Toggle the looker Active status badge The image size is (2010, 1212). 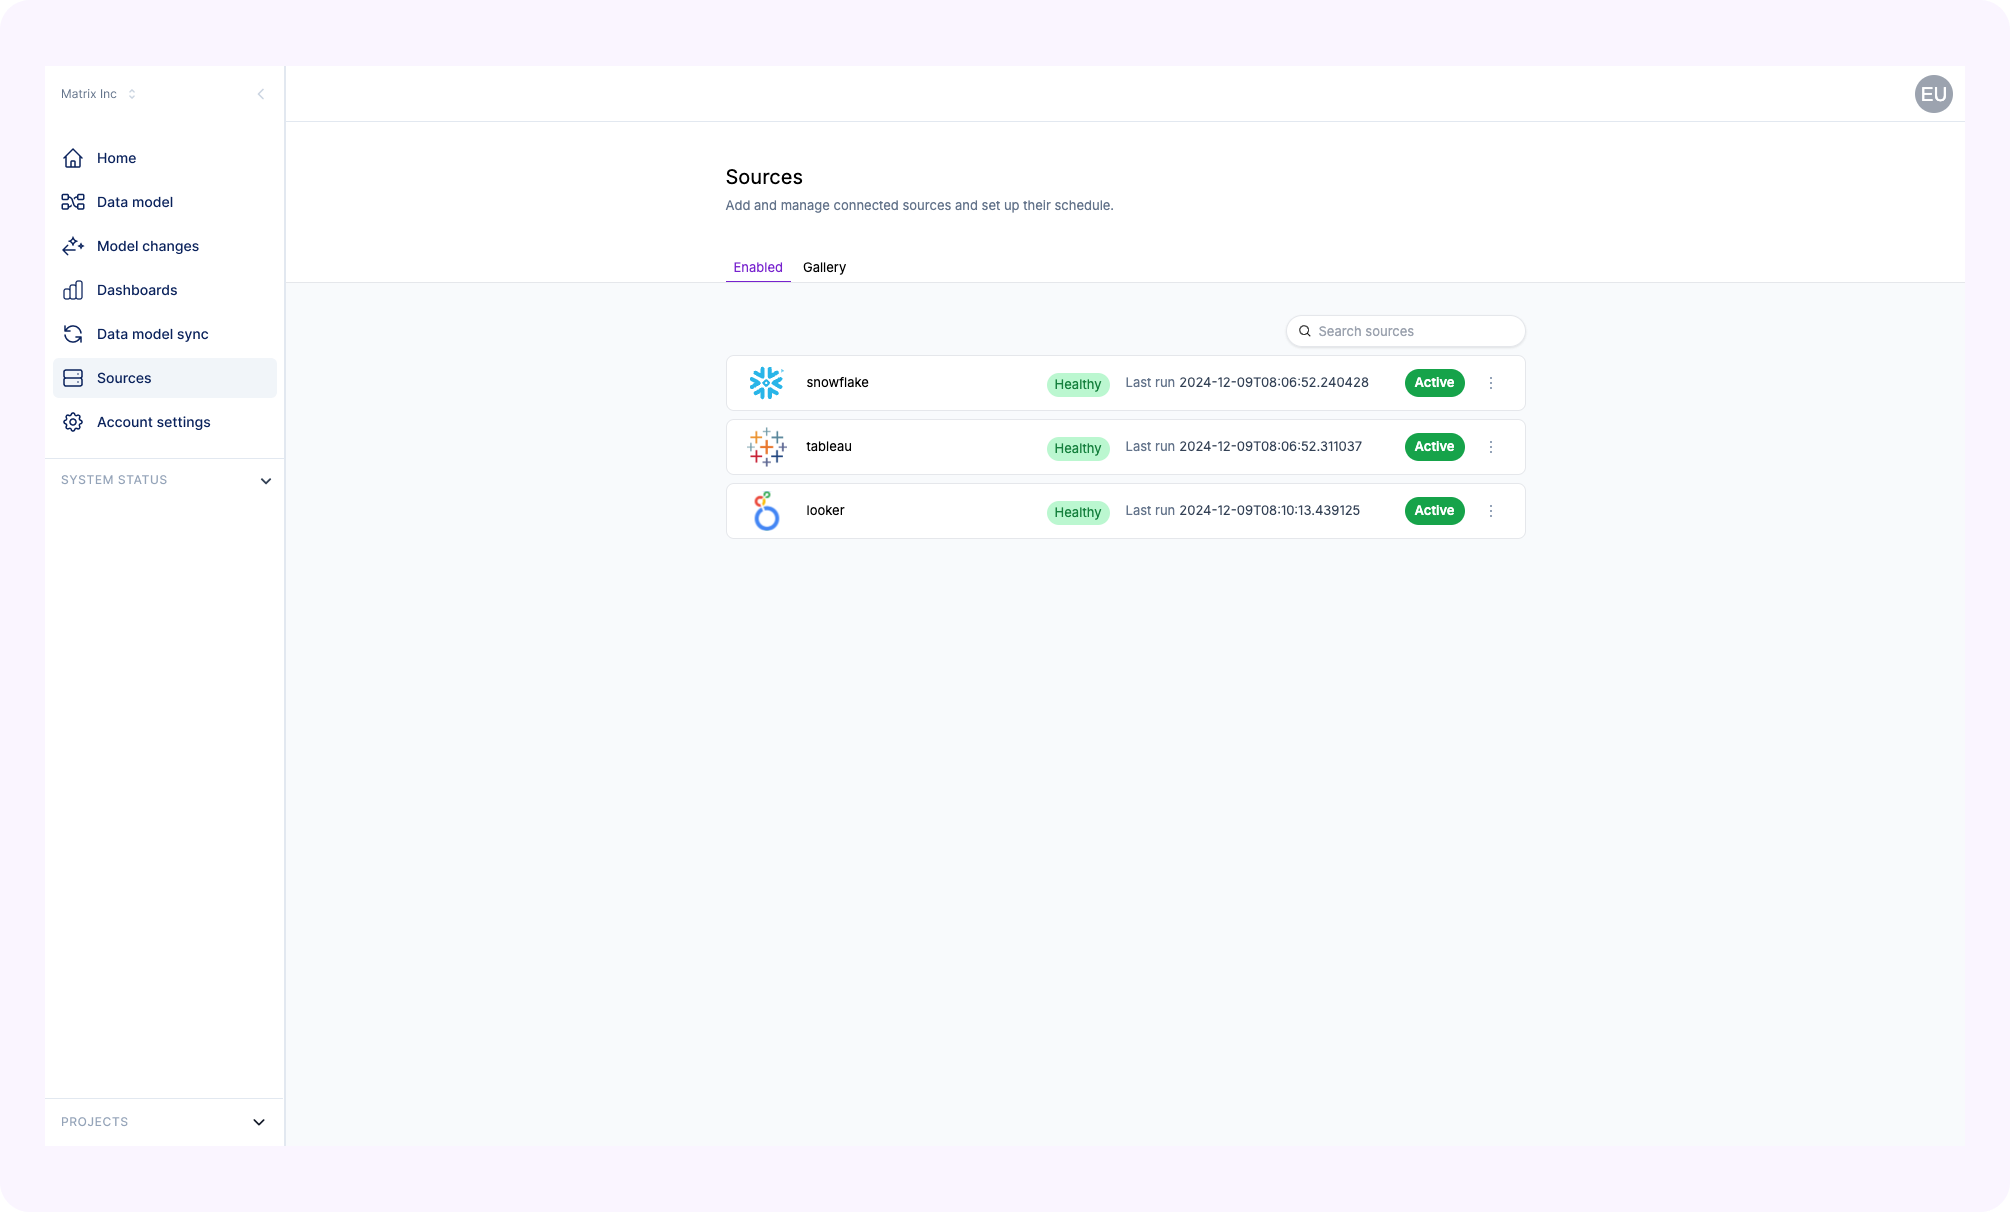click(1434, 511)
